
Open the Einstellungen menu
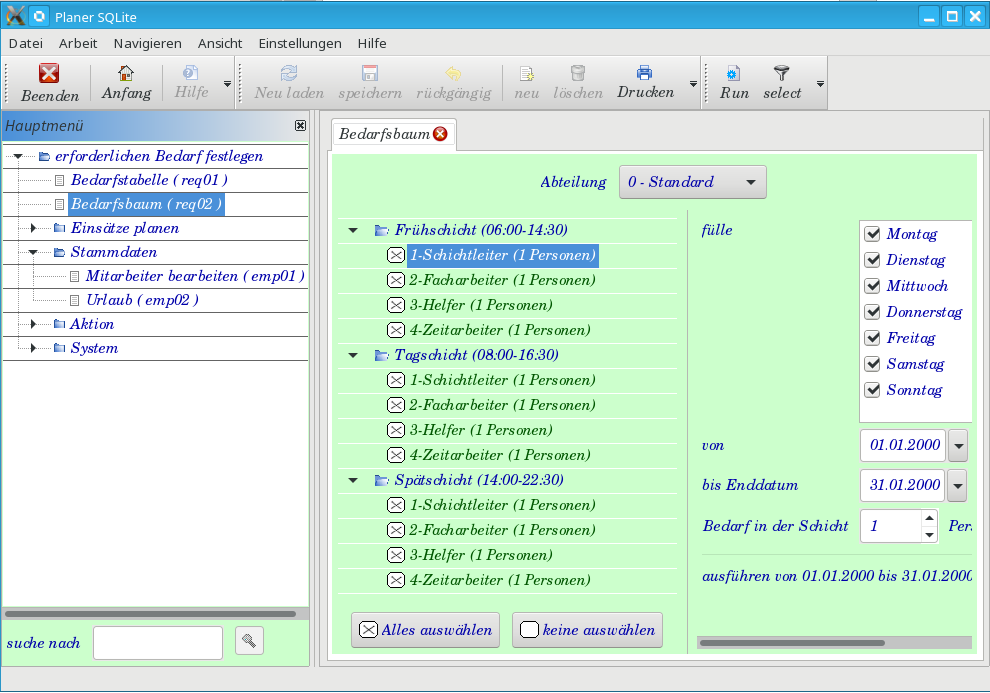[x=300, y=43]
